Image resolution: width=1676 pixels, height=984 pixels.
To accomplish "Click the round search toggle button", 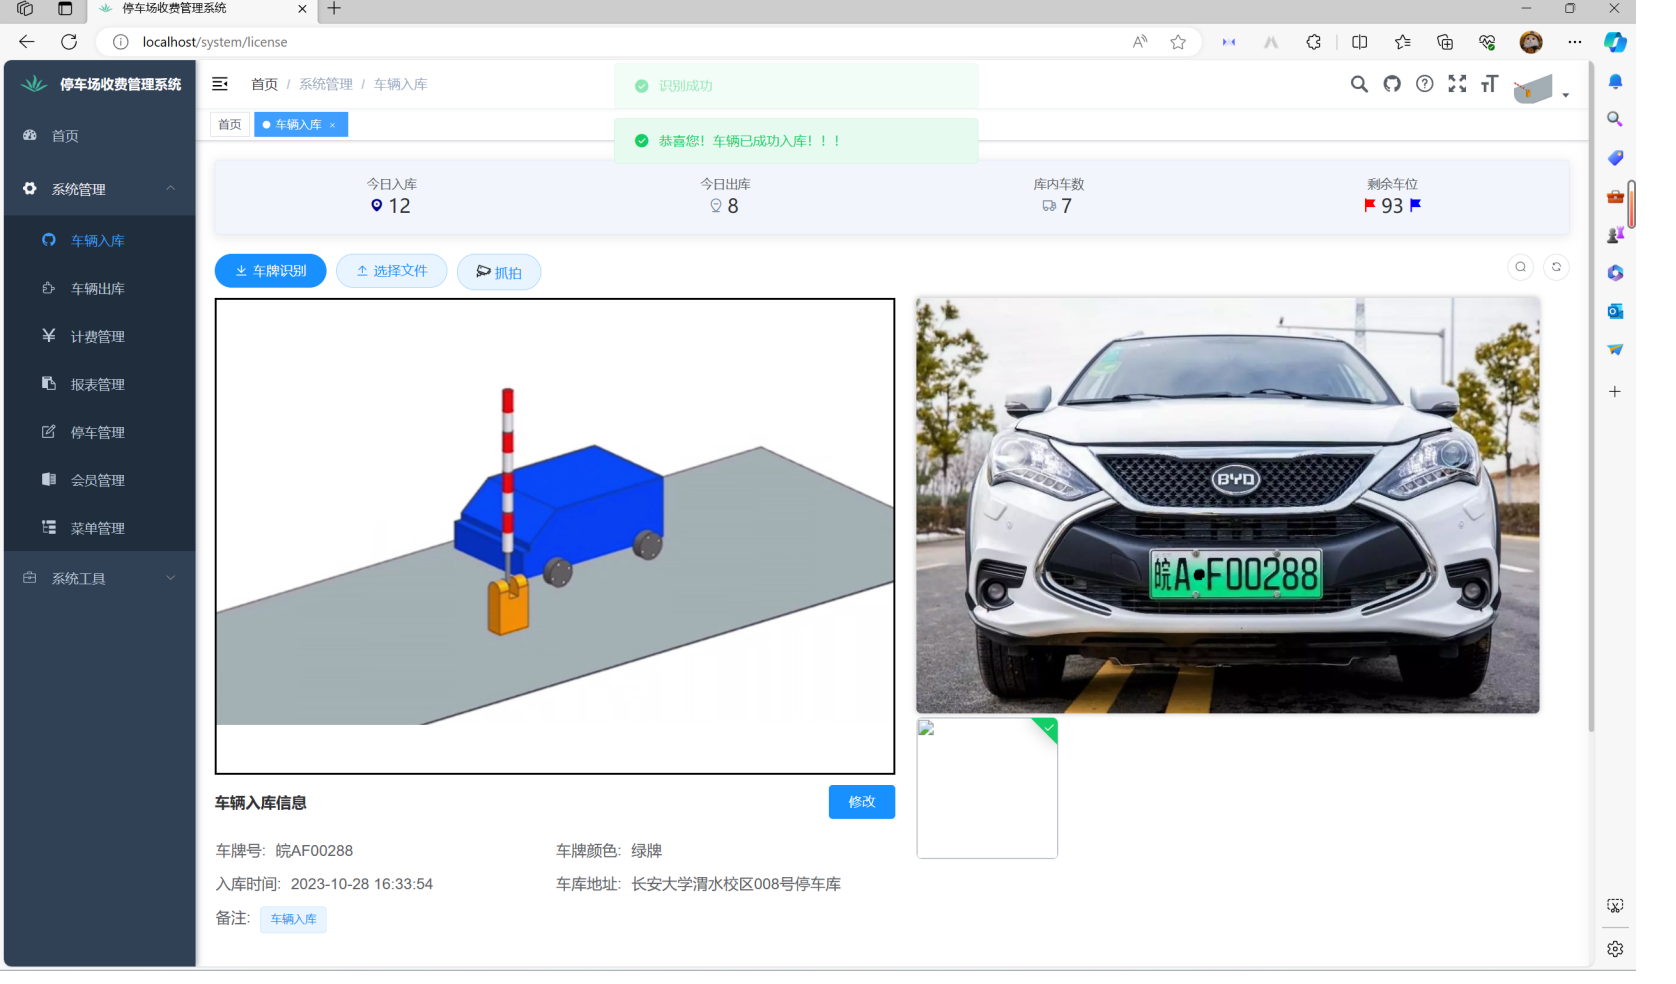I will (1521, 267).
